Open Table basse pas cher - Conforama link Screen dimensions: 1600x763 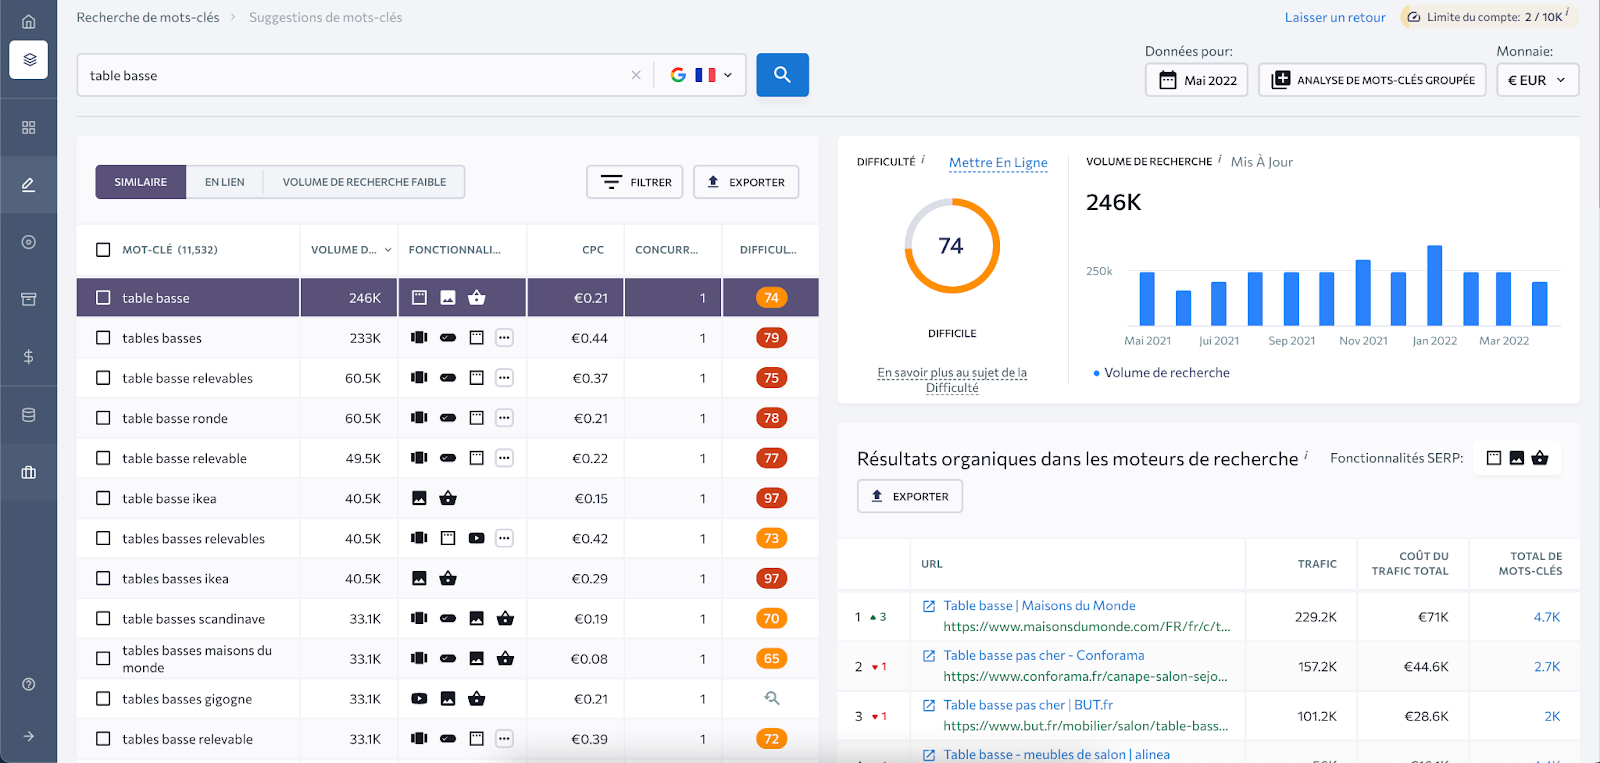point(1044,655)
